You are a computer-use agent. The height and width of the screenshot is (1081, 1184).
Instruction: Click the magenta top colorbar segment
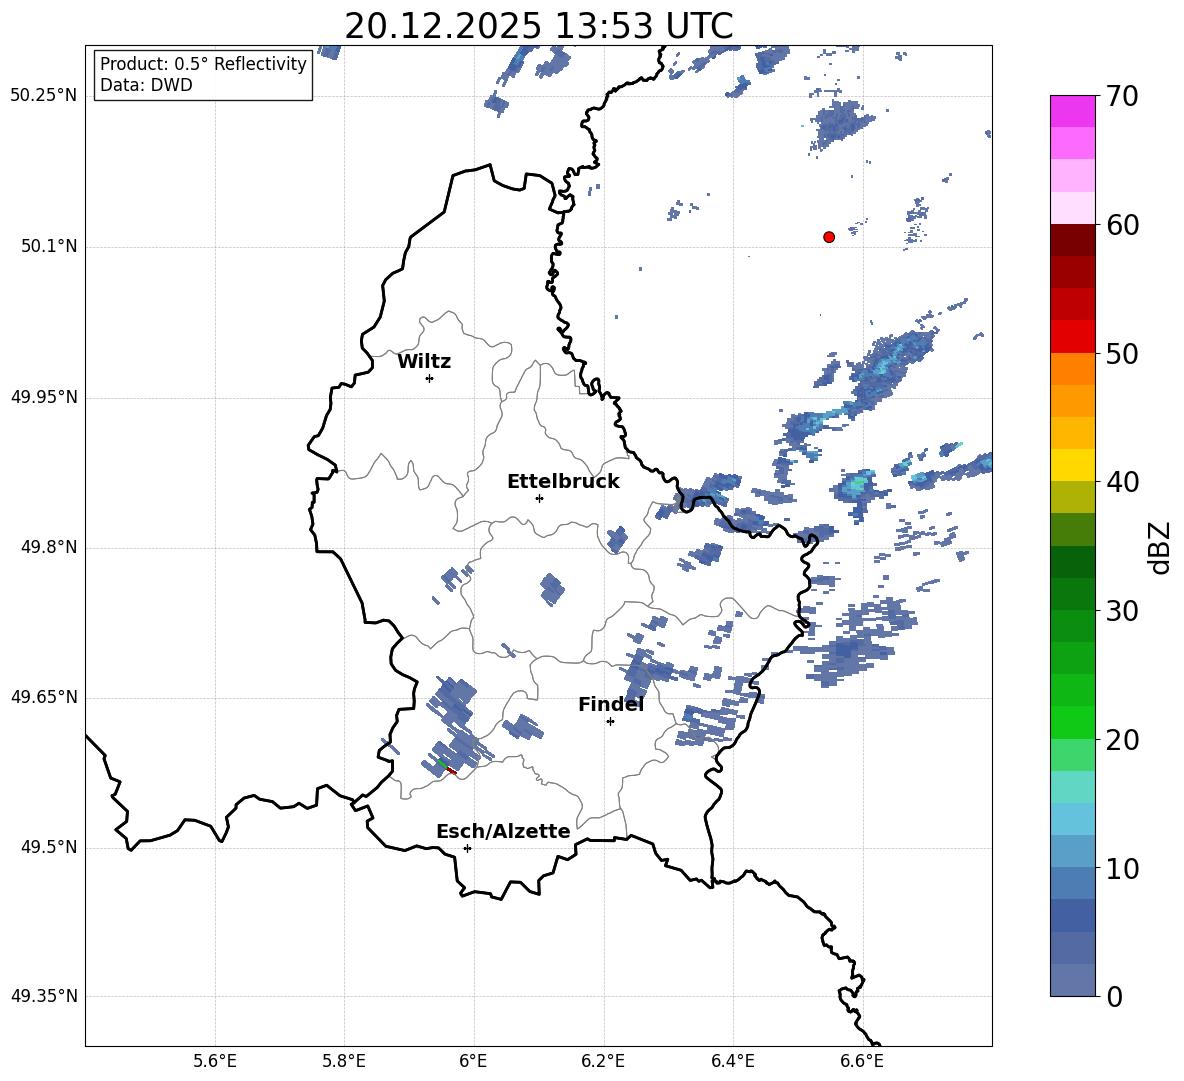[1072, 111]
